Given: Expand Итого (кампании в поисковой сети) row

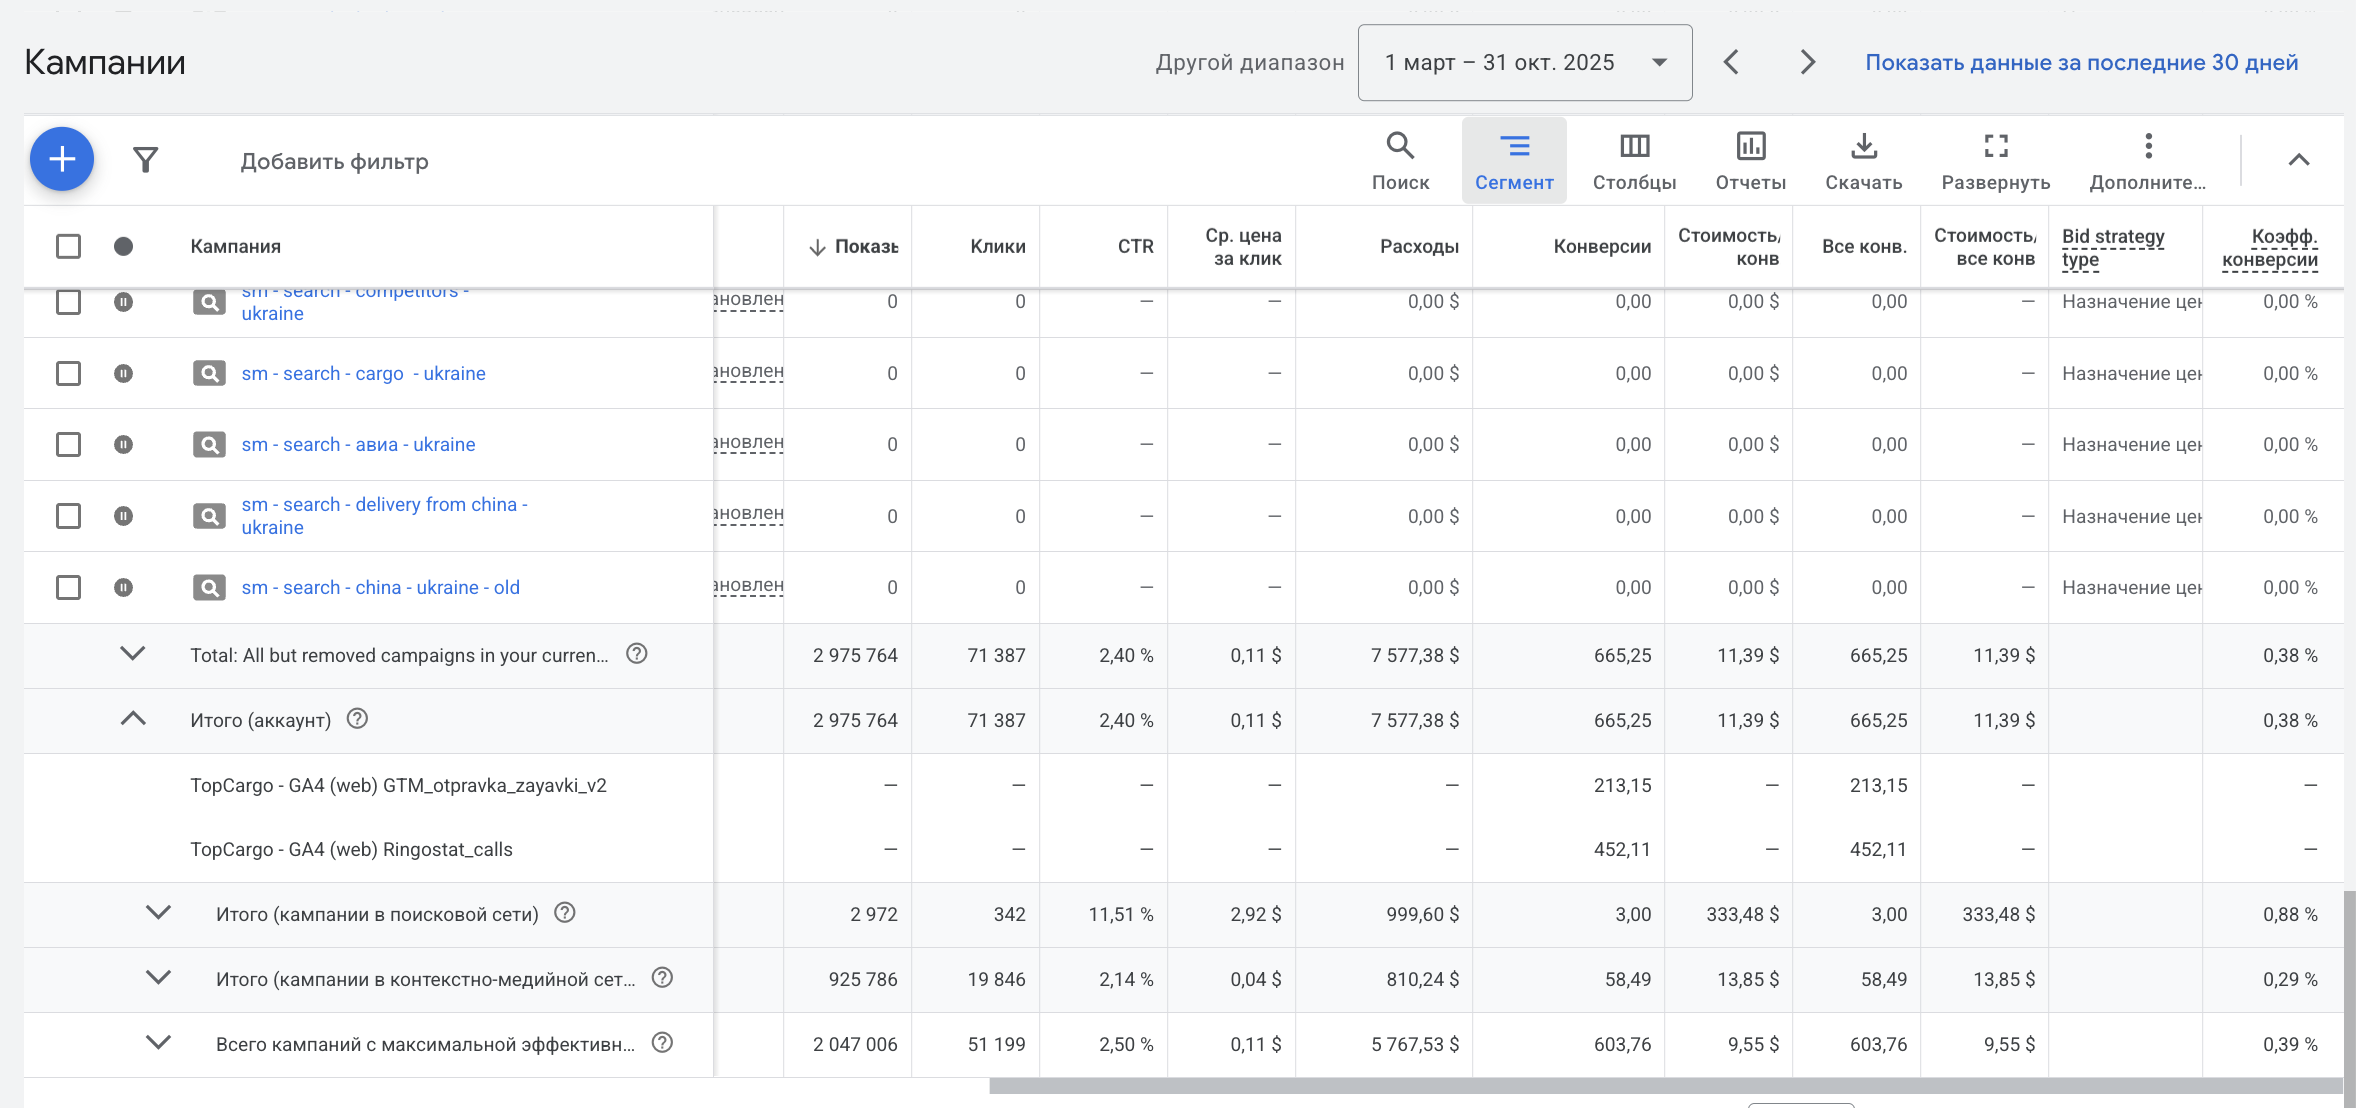Looking at the screenshot, I should (x=159, y=913).
